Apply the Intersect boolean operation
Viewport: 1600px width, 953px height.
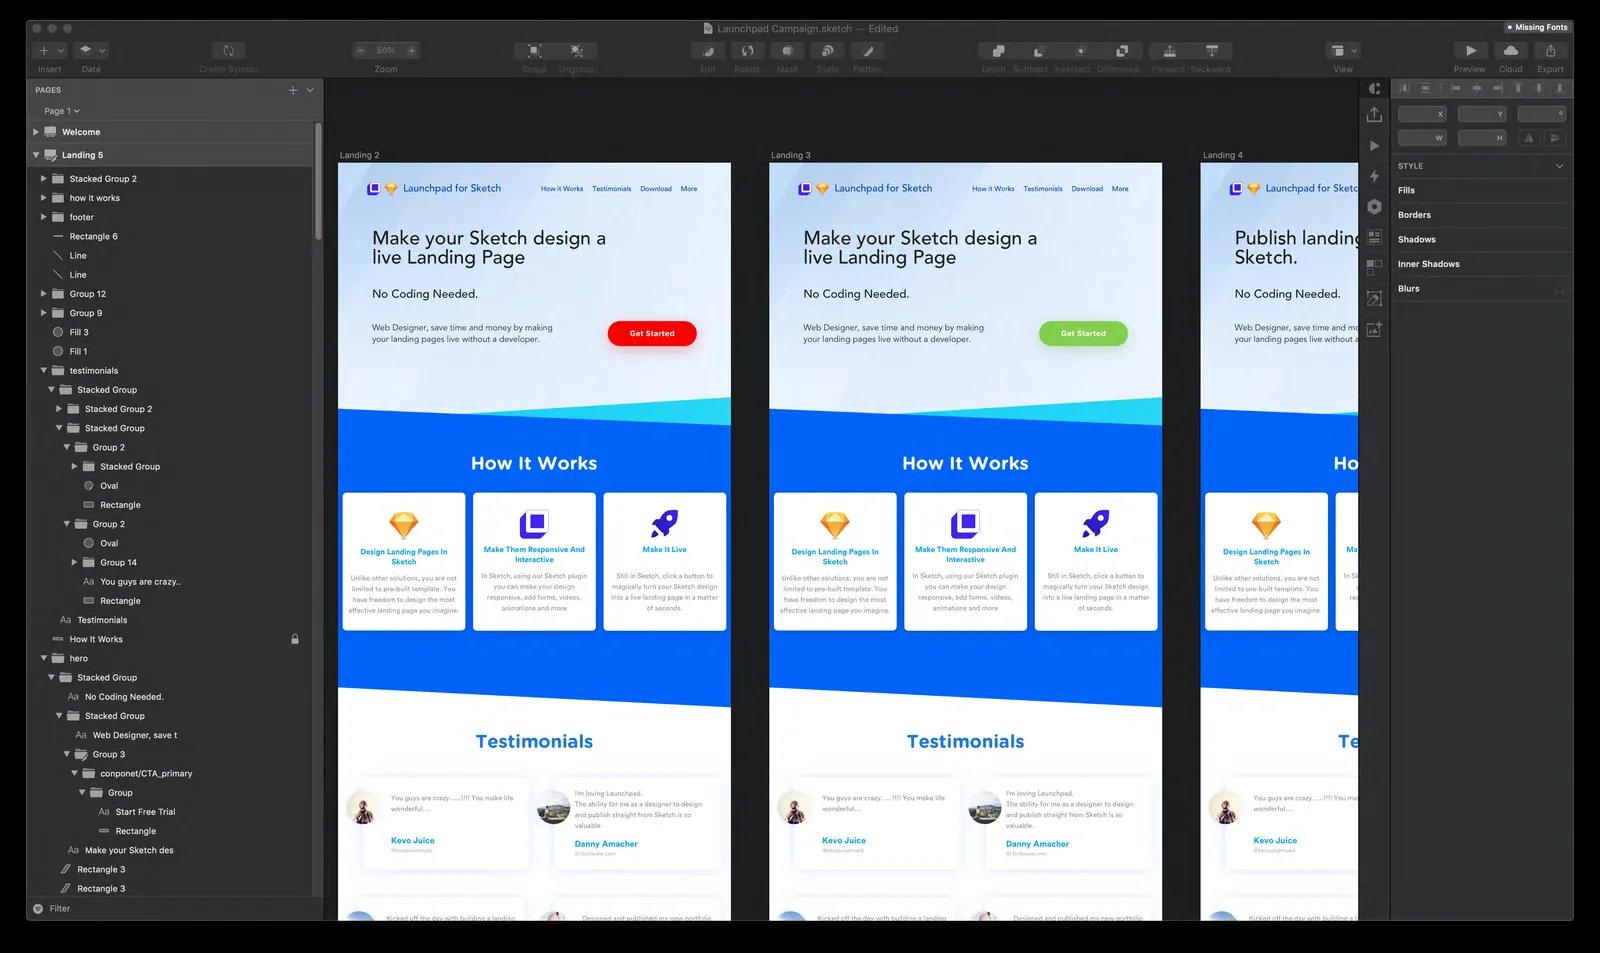[x=1080, y=50]
